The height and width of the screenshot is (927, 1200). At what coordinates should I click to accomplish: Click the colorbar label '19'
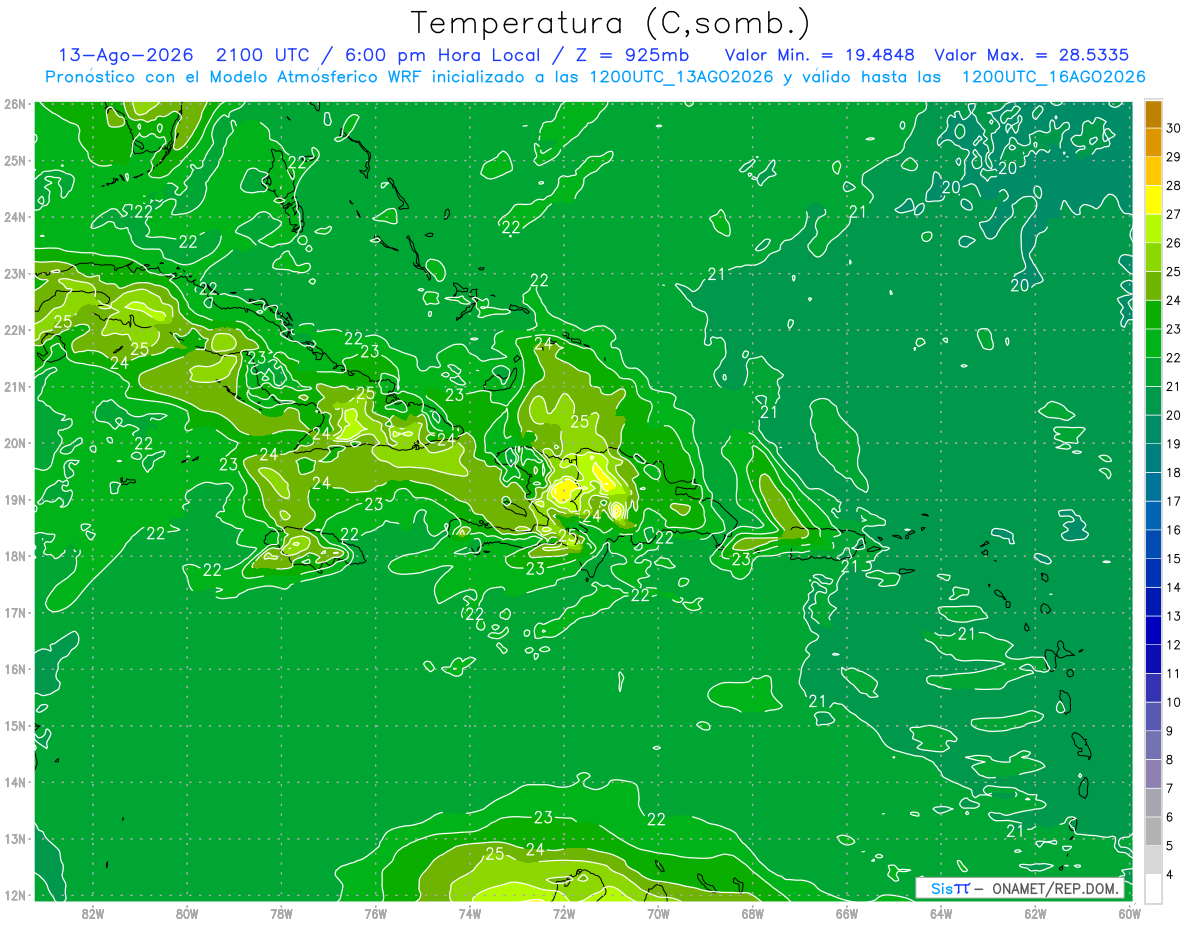[x=1173, y=444]
